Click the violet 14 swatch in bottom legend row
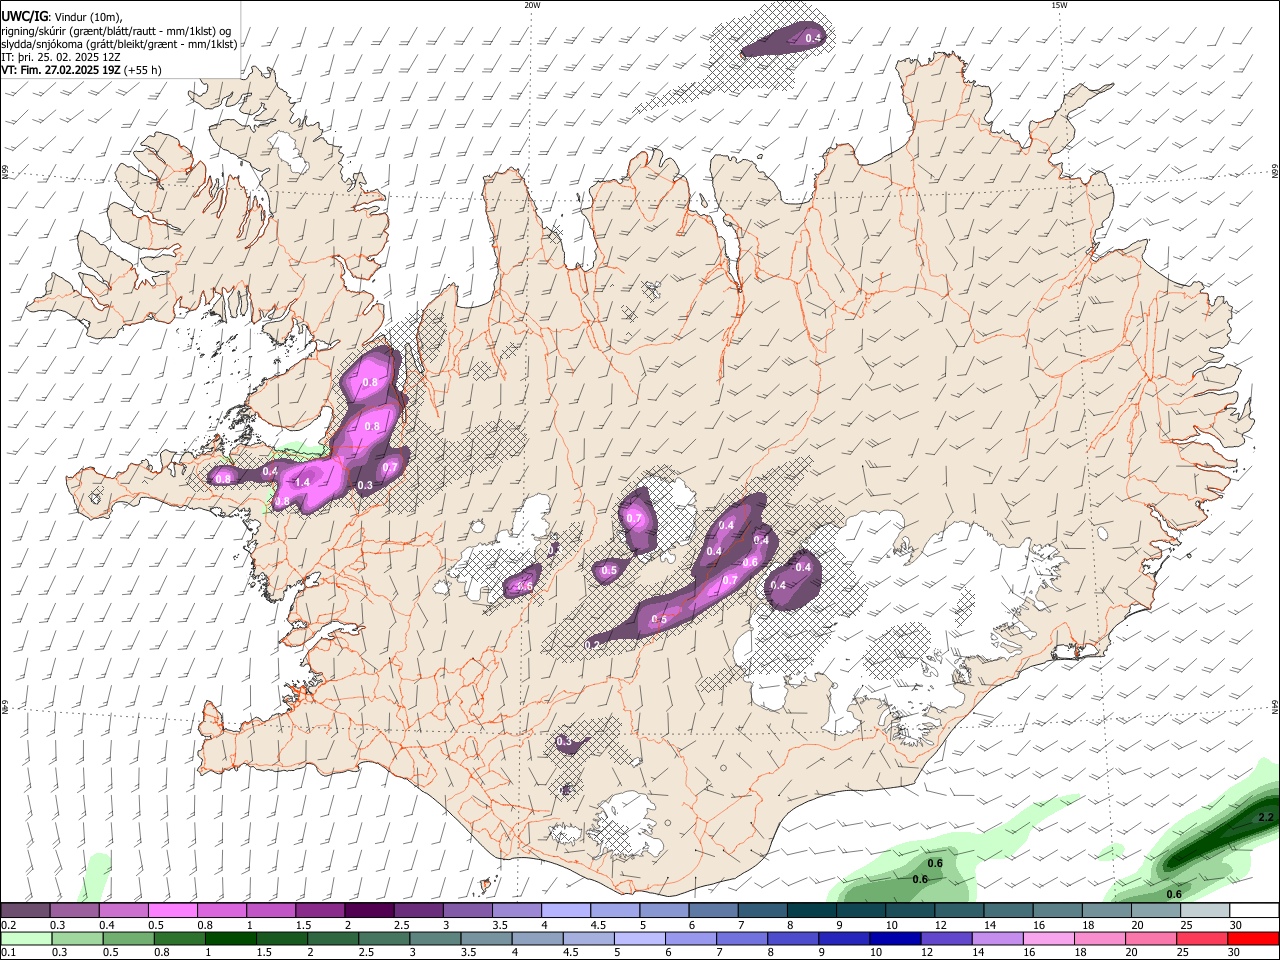1280x960 pixels. pyautogui.click(x=996, y=939)
